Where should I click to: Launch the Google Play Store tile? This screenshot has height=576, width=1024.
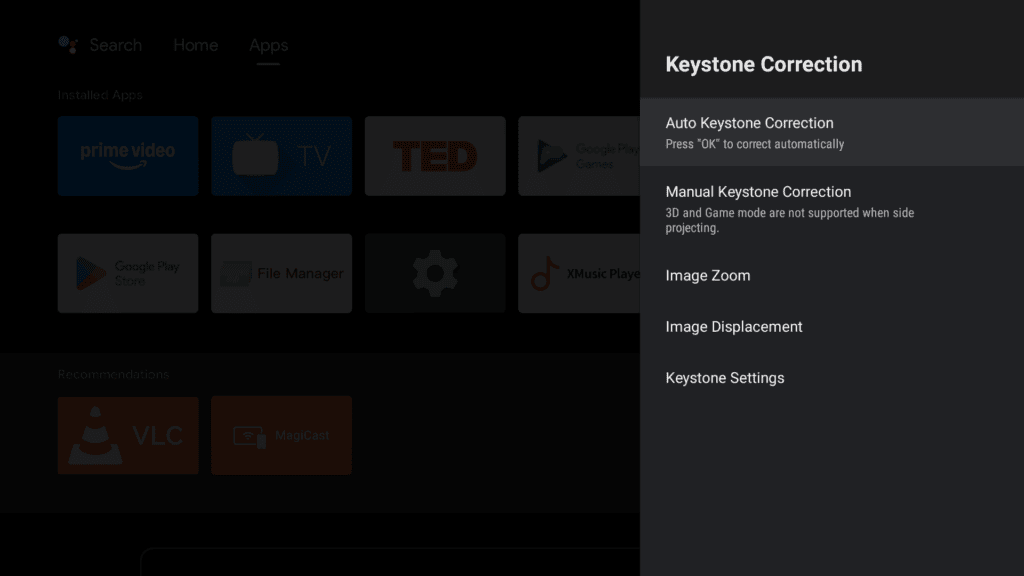point(128,273)
